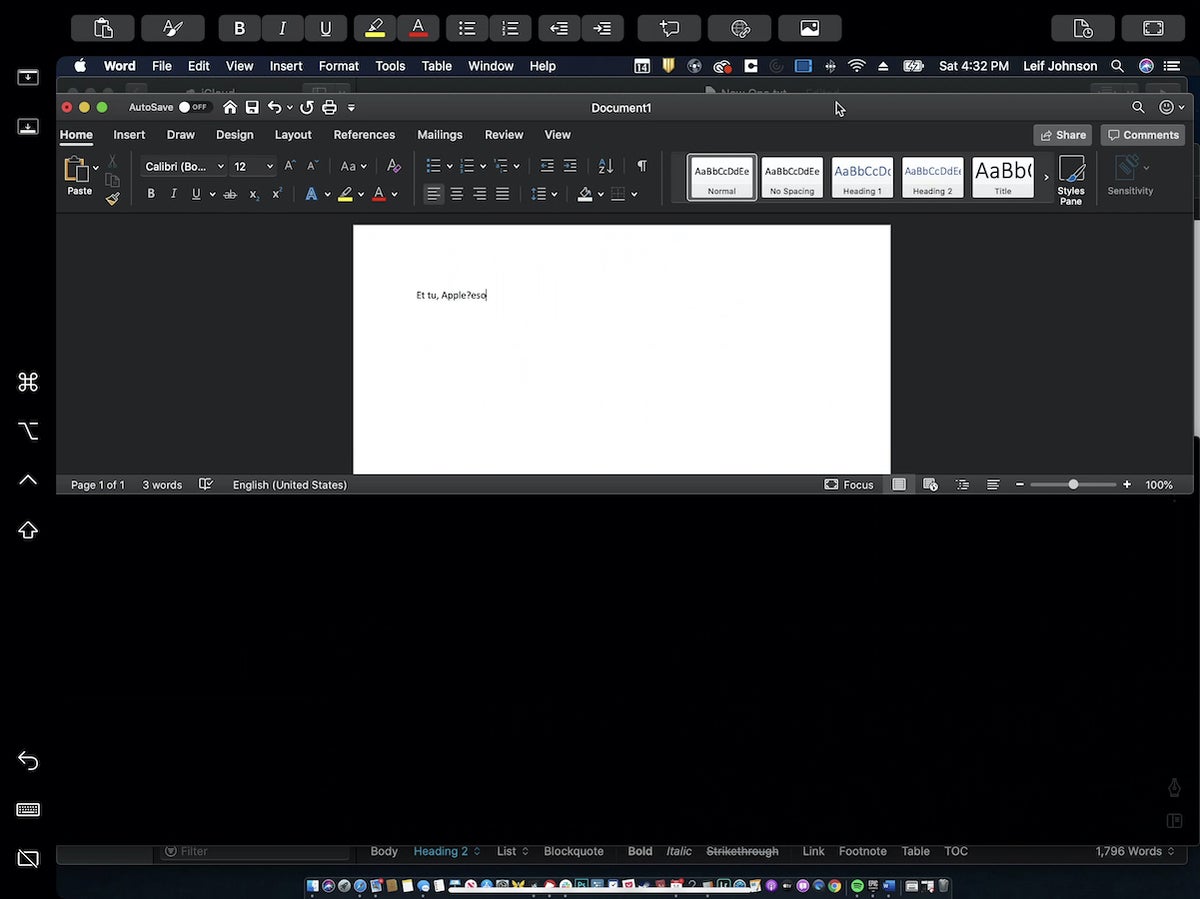Open the Format menu in the macOS menu bar
Viewport: 1200px width, 899px height.
(x=339, y=66)
